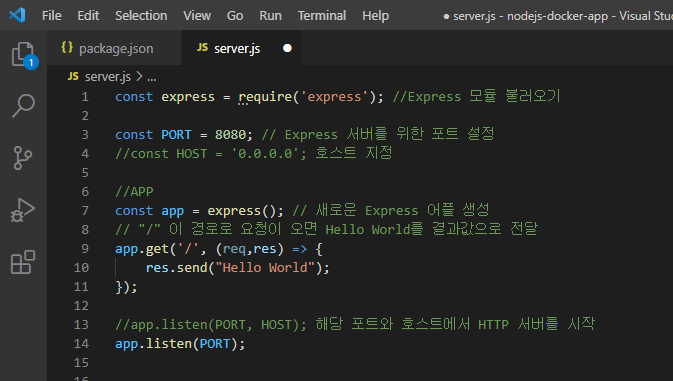Click the 'require' keyword on line 1
The image size is (673, 381).
coord(265,97)
